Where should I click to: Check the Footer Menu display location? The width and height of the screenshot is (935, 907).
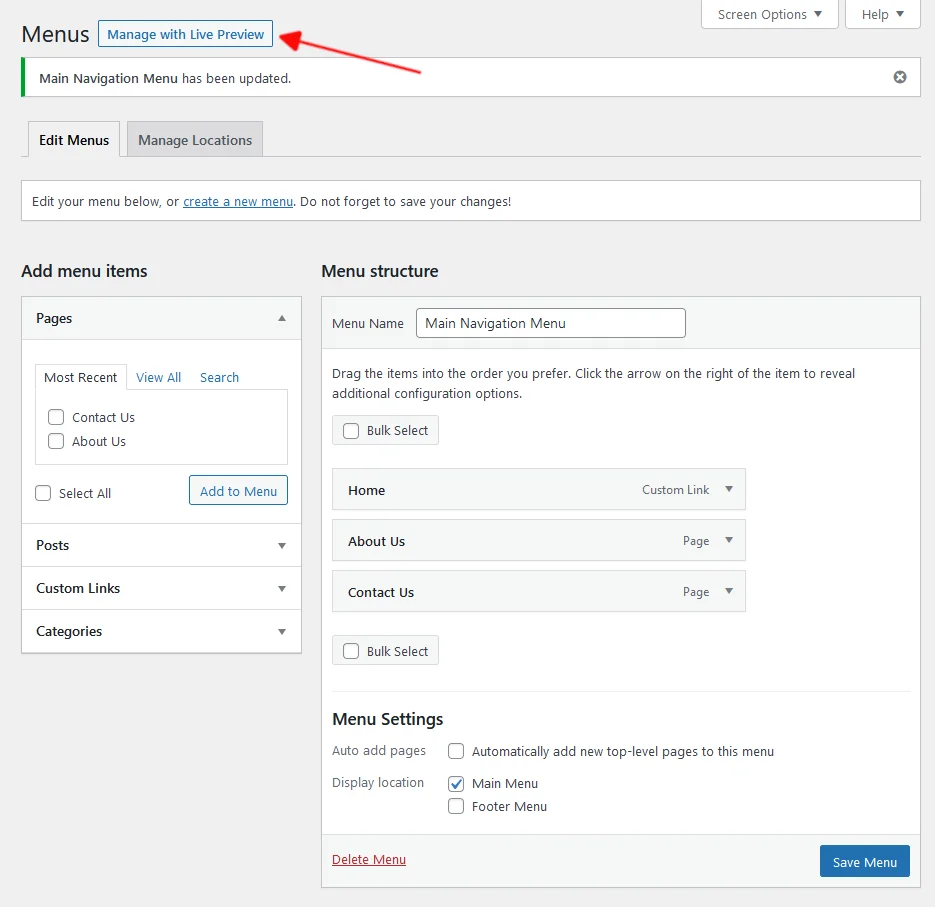pos(456,806)
